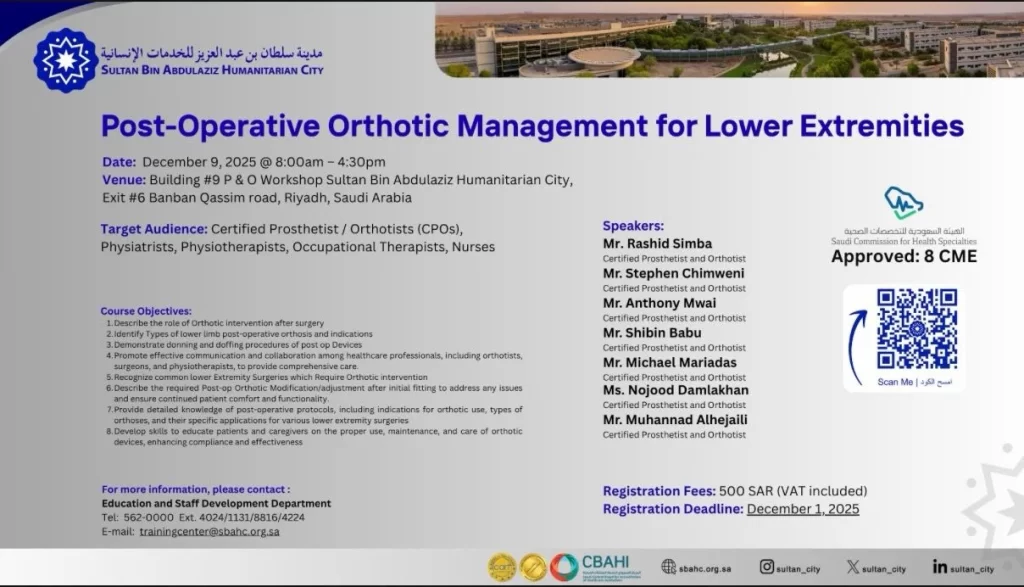
Task: Click the Course Objectives heading
Action: pos(145,311)
